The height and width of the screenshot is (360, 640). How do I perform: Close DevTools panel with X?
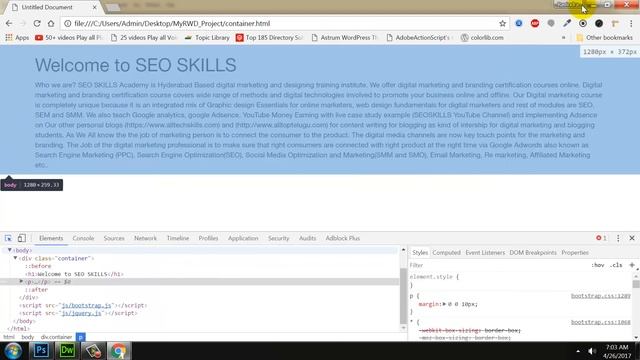click(x=632, y=238)
